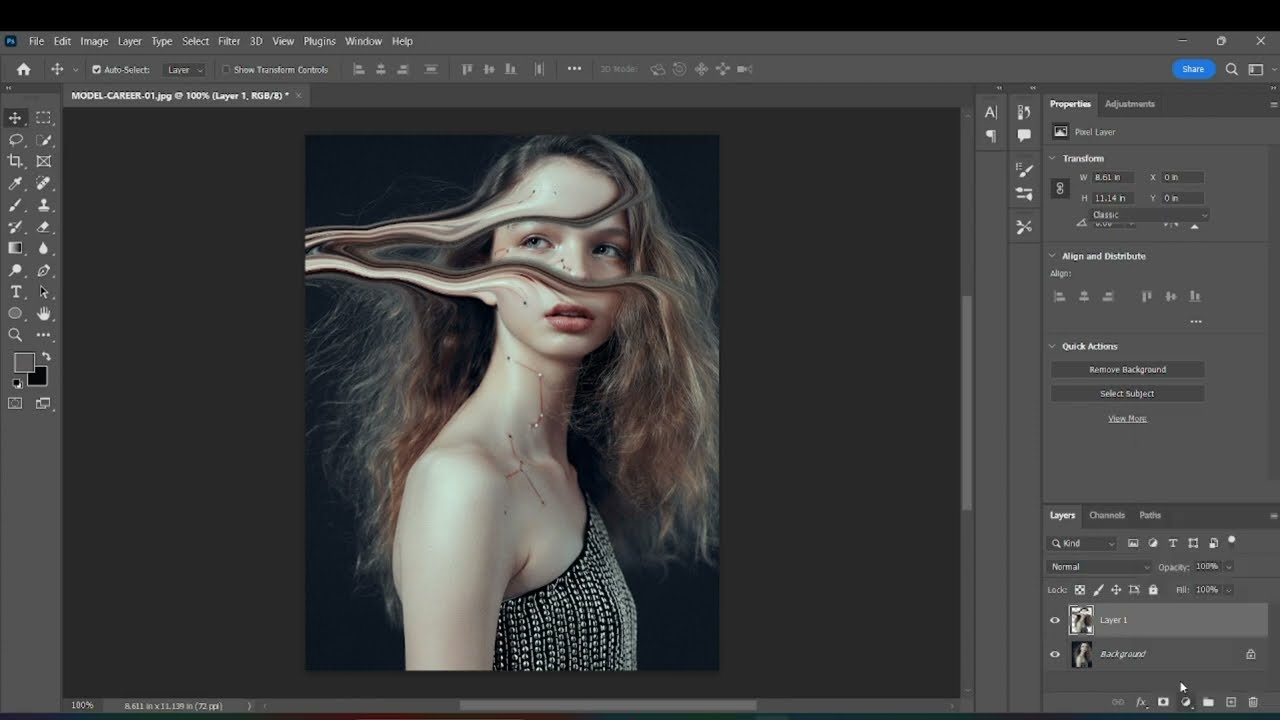This screenshot has width=1280, height=720.
Task: Open layer style fx menu
Action: [1141, 702]
